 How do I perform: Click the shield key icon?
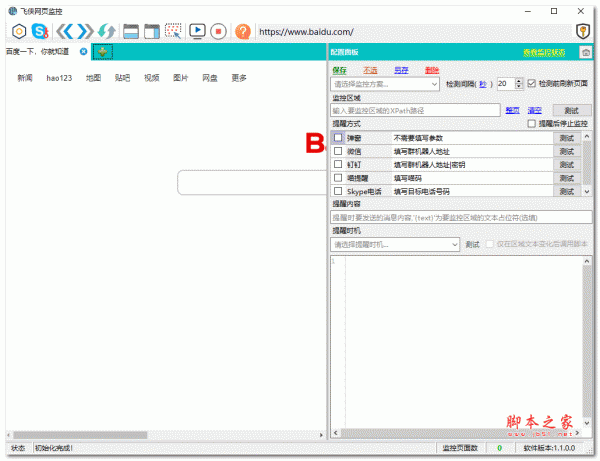(583, 31)
